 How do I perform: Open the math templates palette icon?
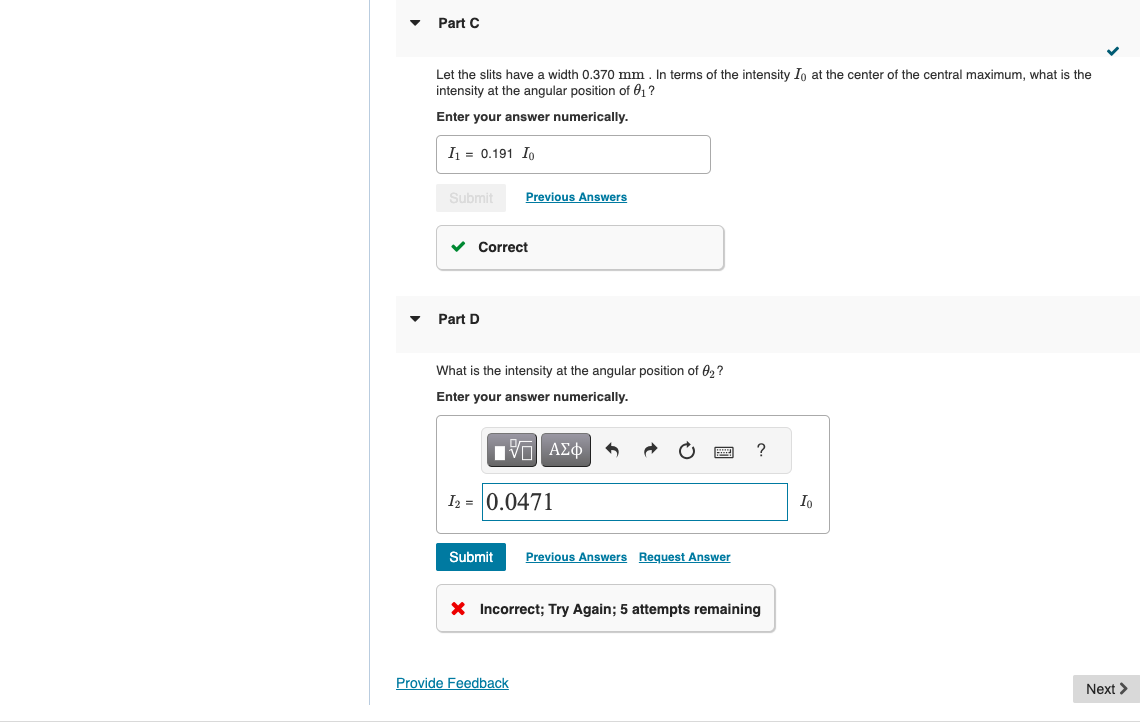(x=512, y=450)
